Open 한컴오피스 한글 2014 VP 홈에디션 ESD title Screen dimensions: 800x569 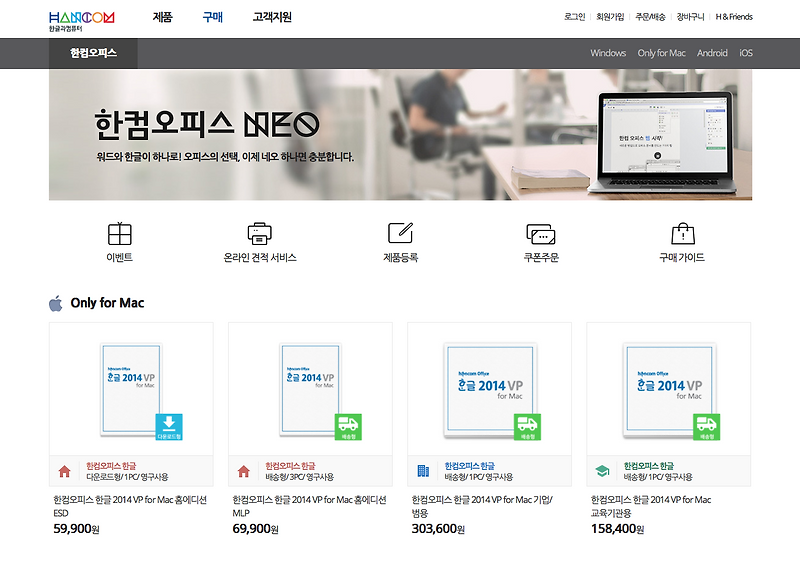click(x=130, y=506)
